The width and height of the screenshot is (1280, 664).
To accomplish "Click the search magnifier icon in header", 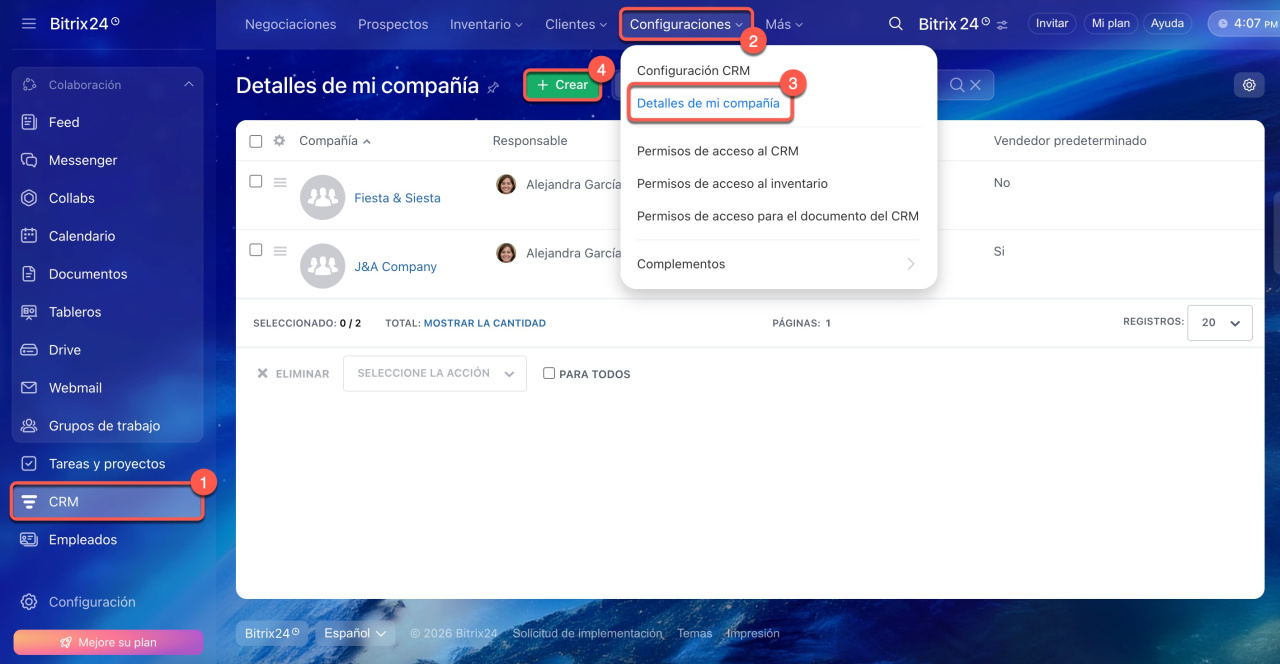I will [896, 24].
